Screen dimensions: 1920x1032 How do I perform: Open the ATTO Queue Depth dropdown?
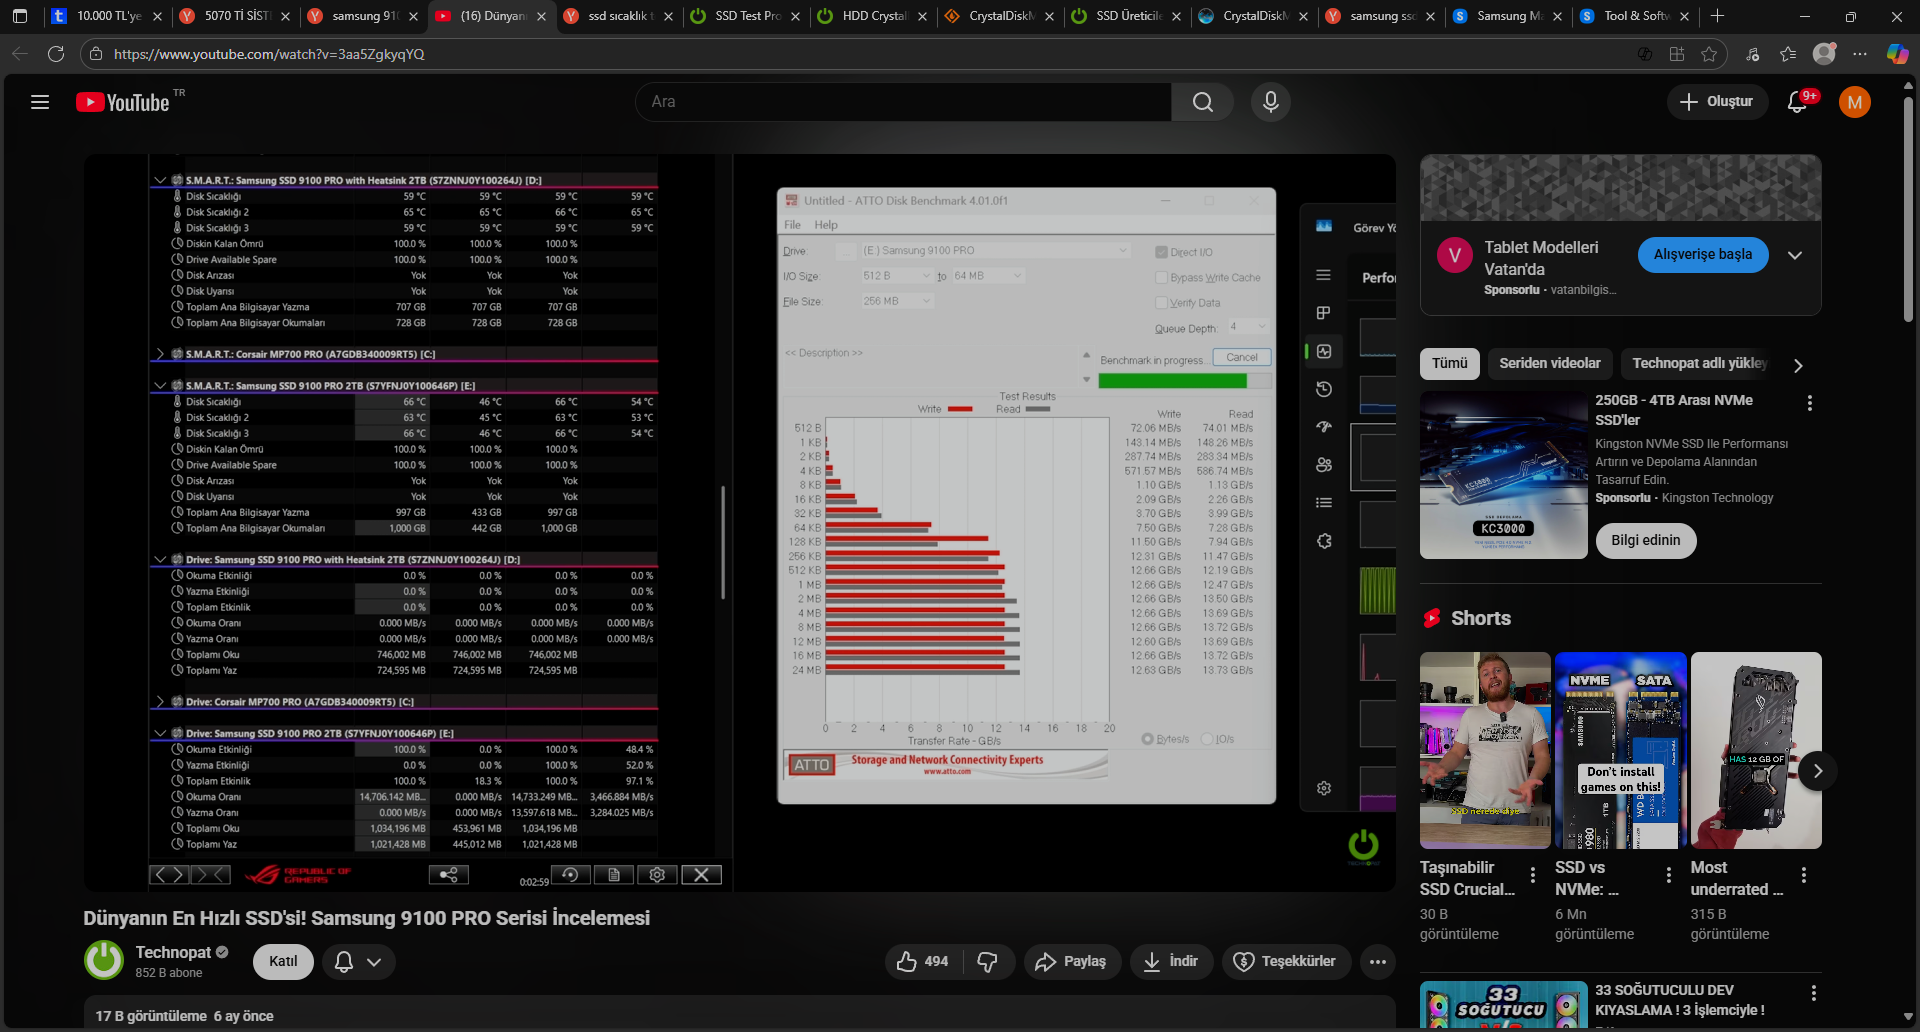[1249, 327]
